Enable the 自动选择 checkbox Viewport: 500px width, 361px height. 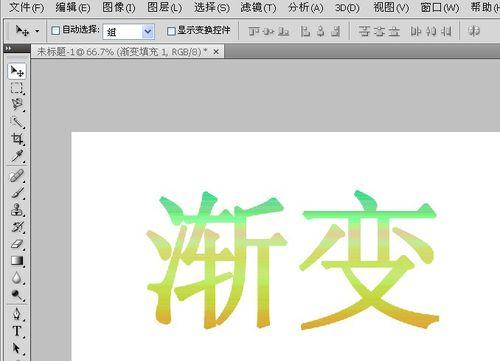(56, 31)
